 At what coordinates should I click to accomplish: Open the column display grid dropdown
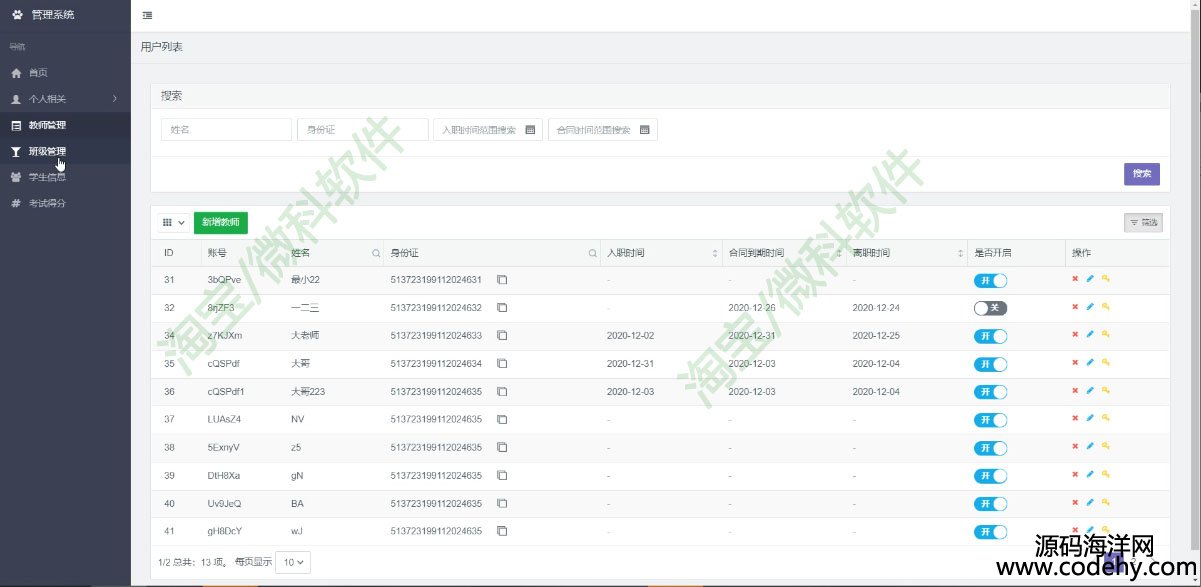point(173,223)
